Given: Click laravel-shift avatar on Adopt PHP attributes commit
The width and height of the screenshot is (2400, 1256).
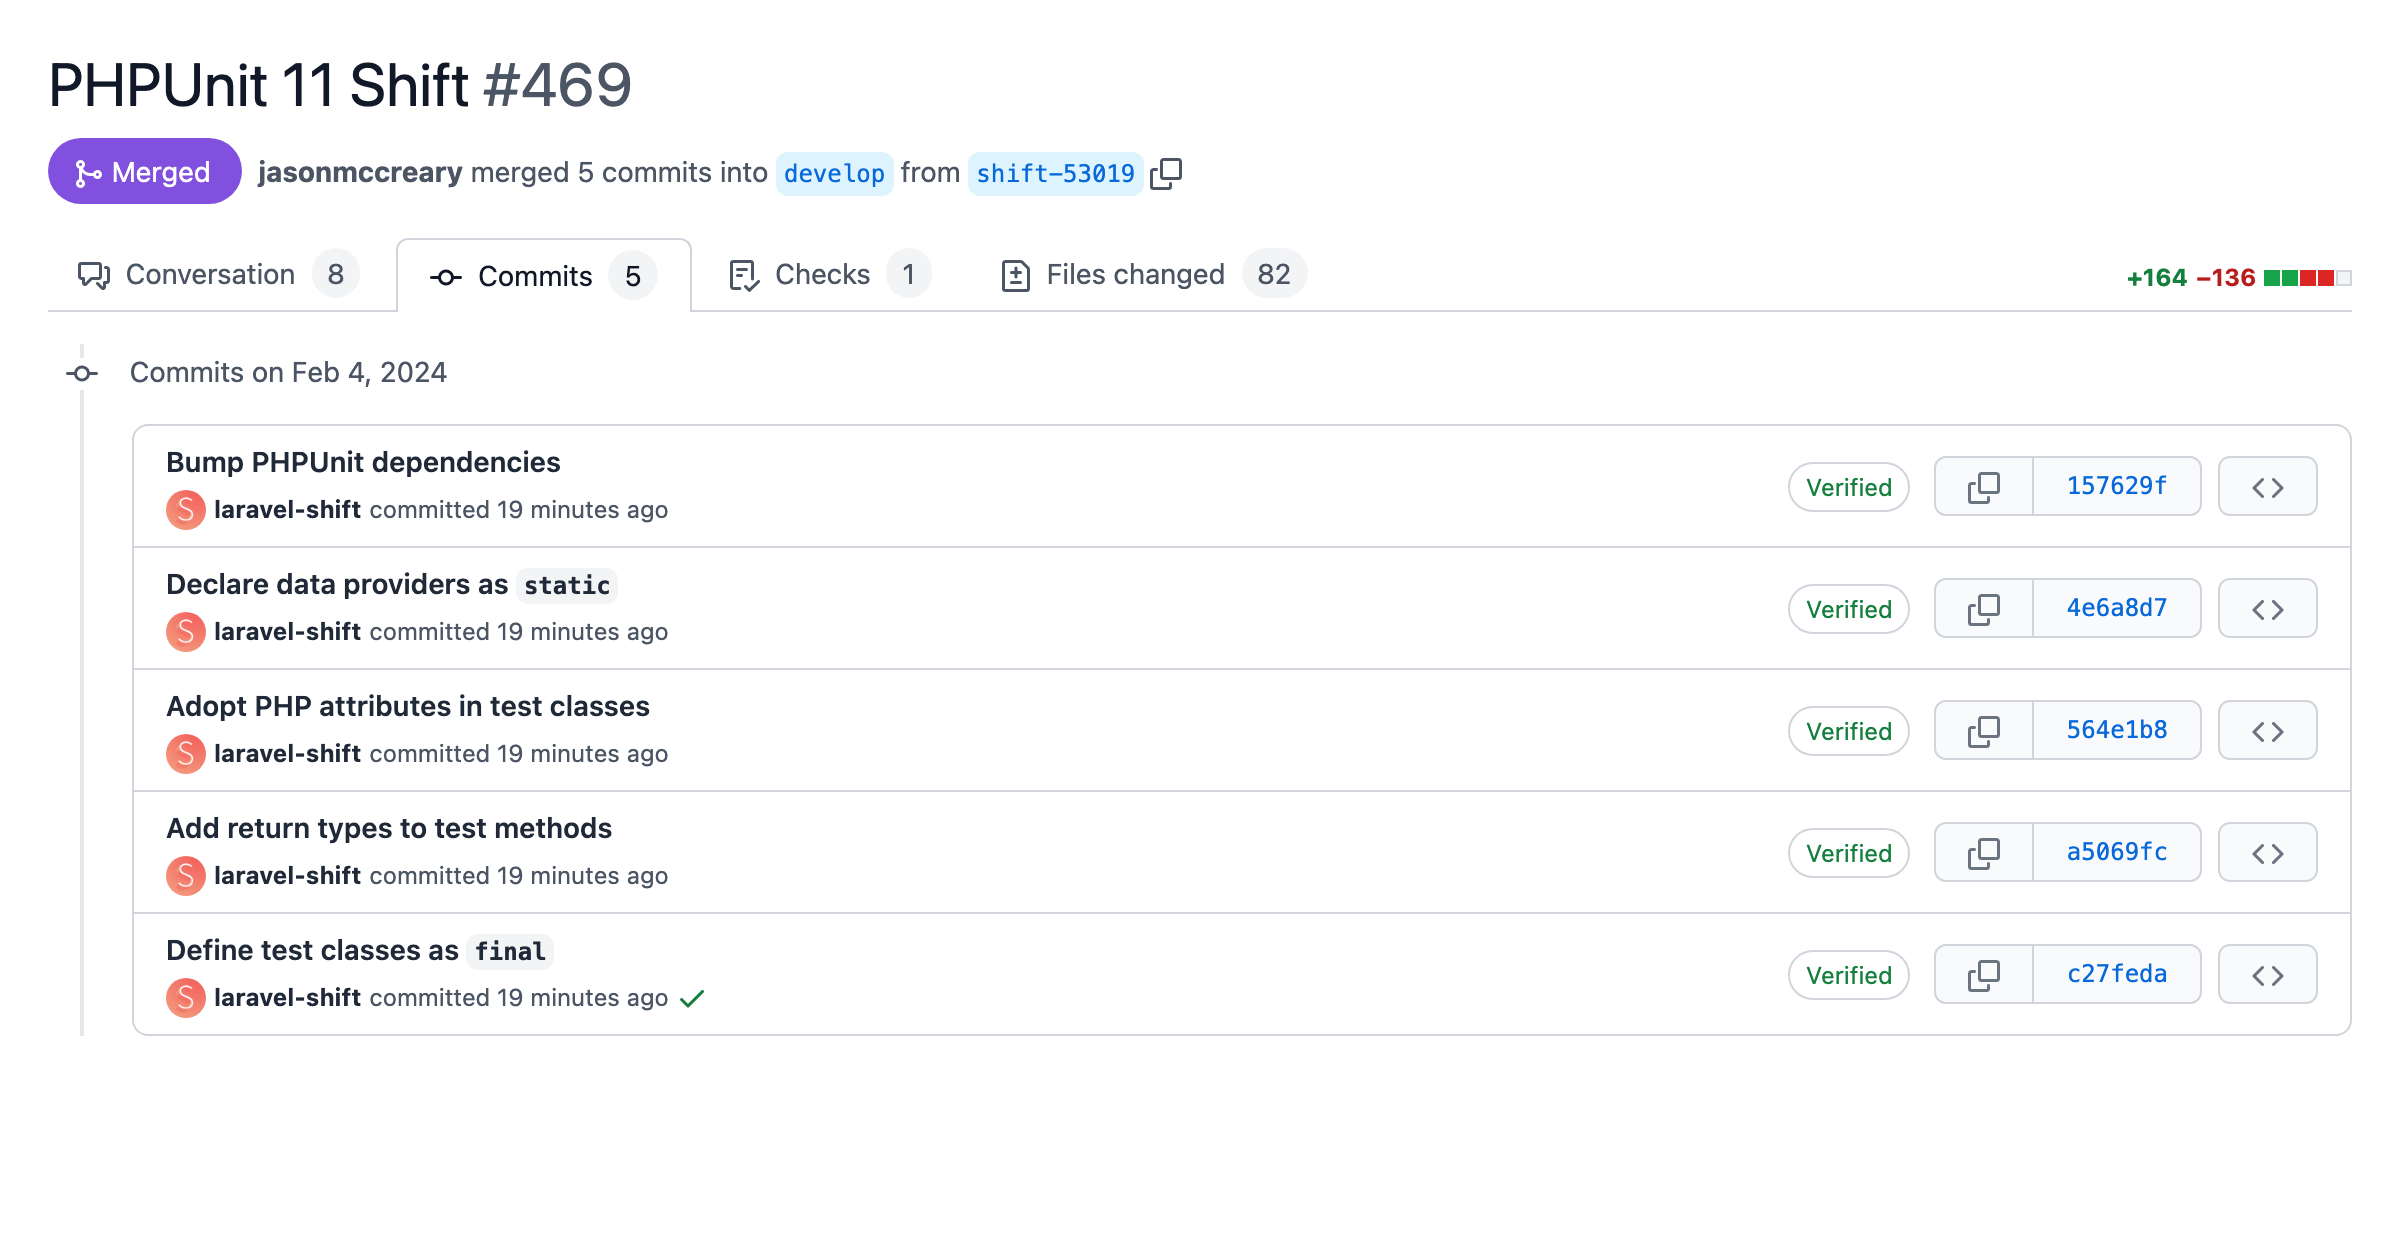Looking at the screenshot, I should click(186, 754).
